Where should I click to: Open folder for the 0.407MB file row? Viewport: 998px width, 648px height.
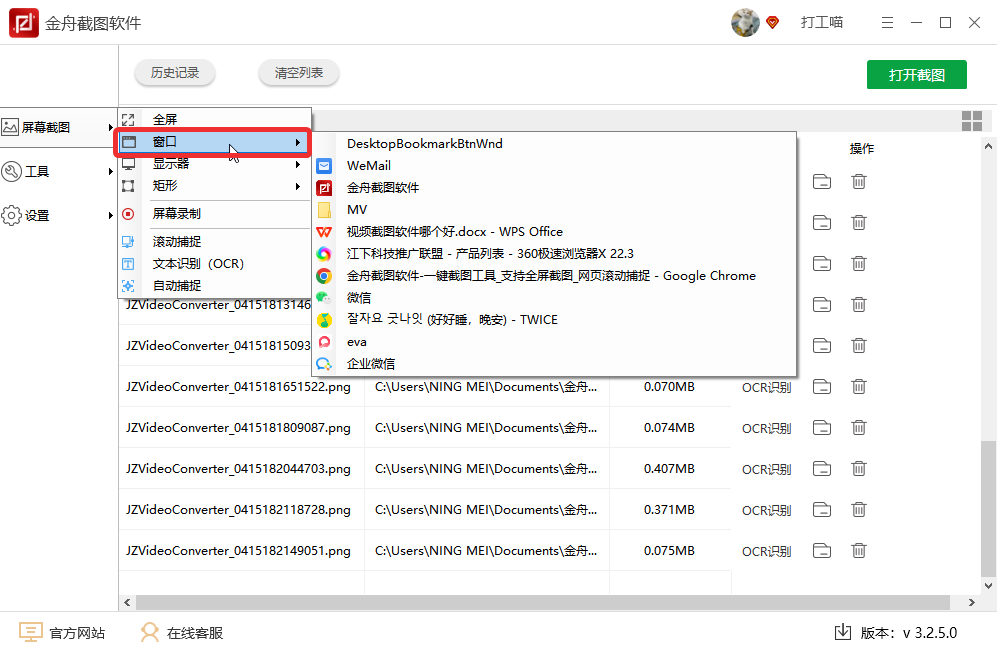click(x=822, y=468)
